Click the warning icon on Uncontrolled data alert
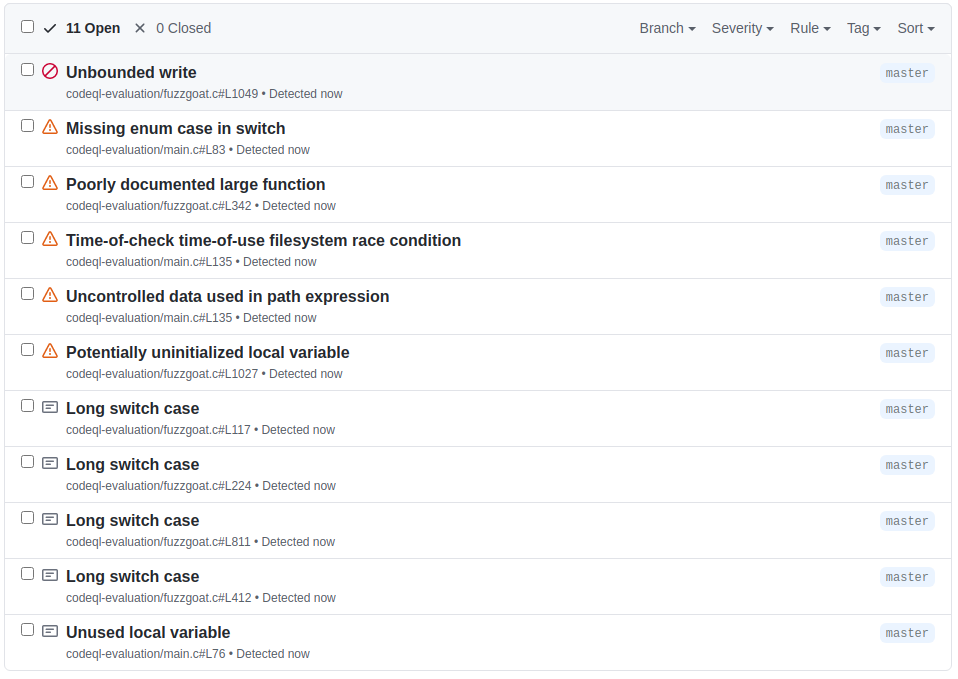Screen dimensions: 958x679 pos(50,295)
